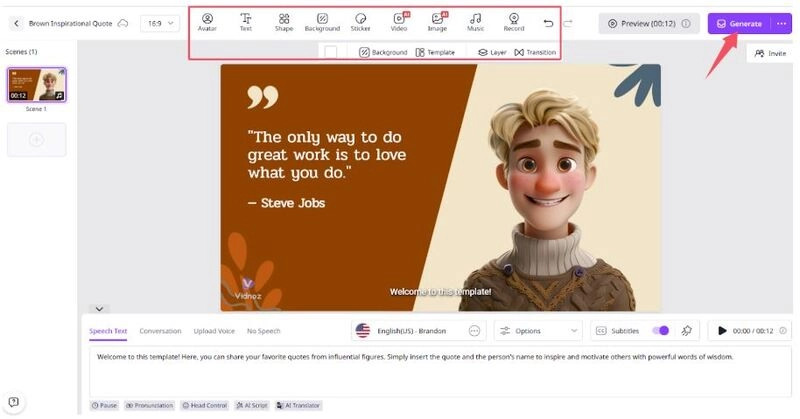This screenshot has width=800, height=419.
Task: Click the Music tool icon
Action: tap(475, 22)
